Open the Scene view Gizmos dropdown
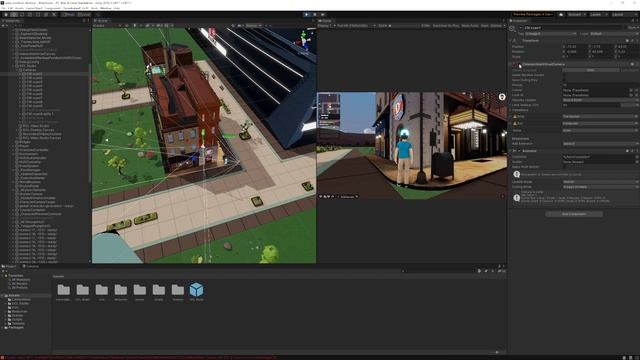 click(253, 25)
